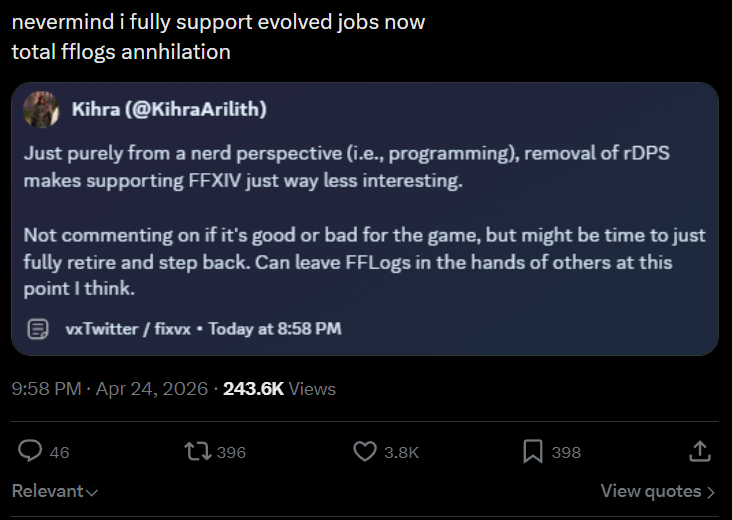The image size is (732, 520).
Task: Click the 9:58 PM Apr 24, 2026 timestamp
Action: point(109,389)
